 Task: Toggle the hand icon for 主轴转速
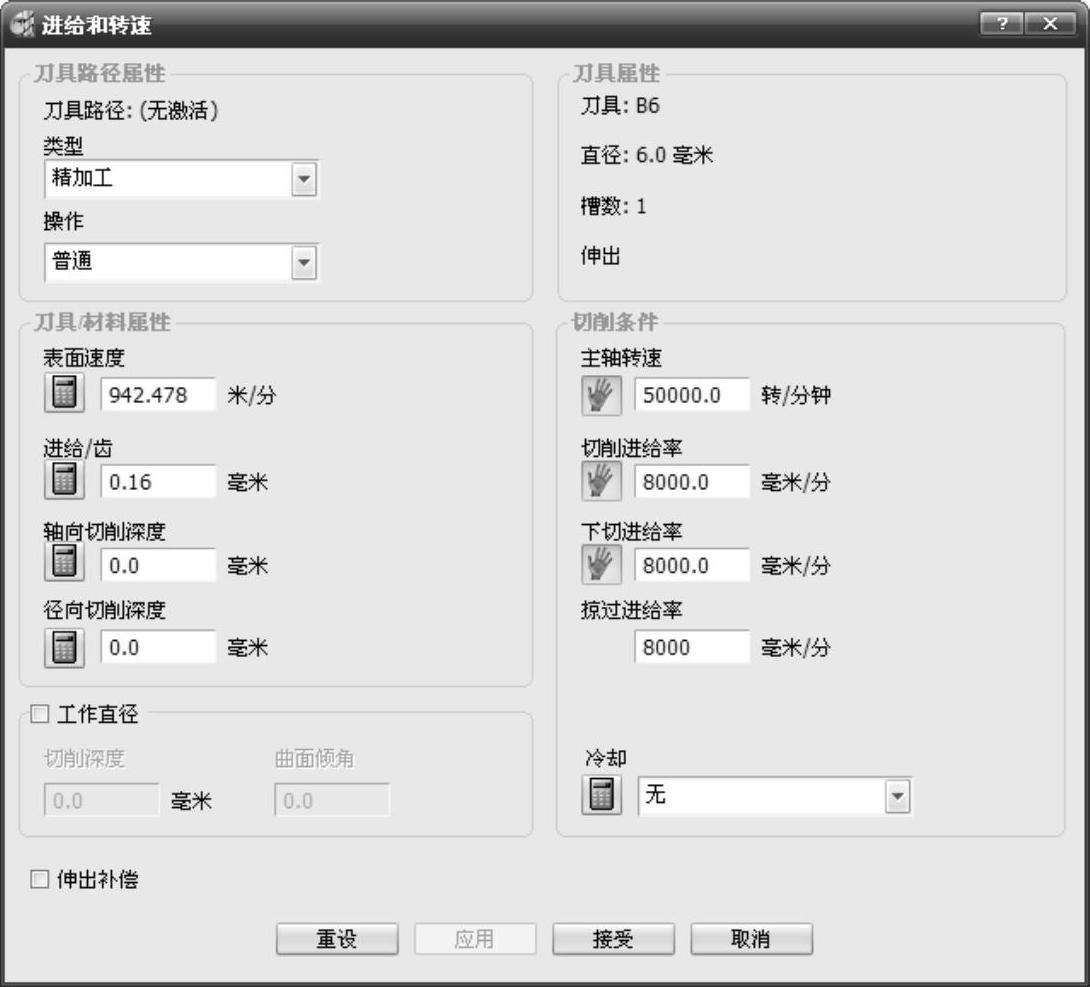coord(601,396)
